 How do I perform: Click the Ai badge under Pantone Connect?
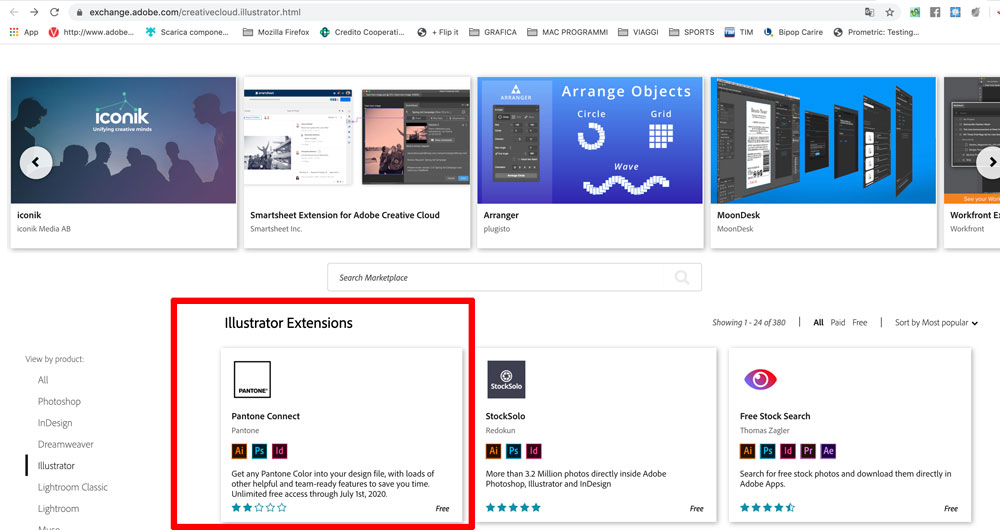point(239,451)
